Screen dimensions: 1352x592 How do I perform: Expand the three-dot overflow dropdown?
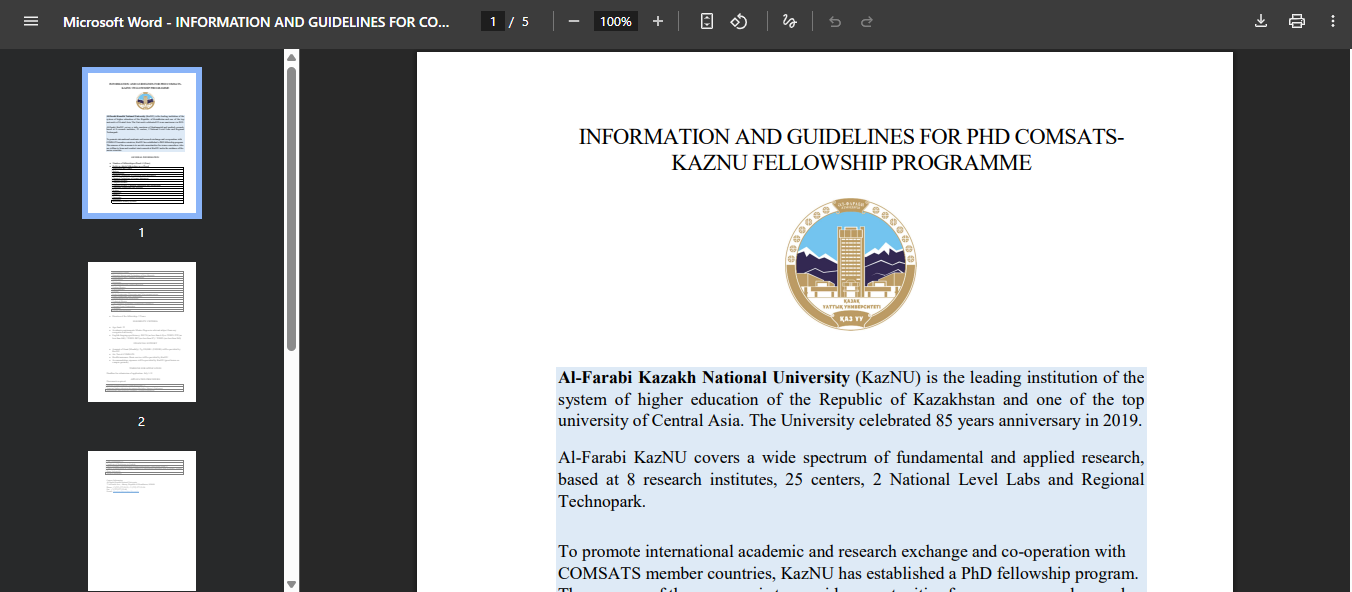pyautogui.click(x=1333, y=20)
